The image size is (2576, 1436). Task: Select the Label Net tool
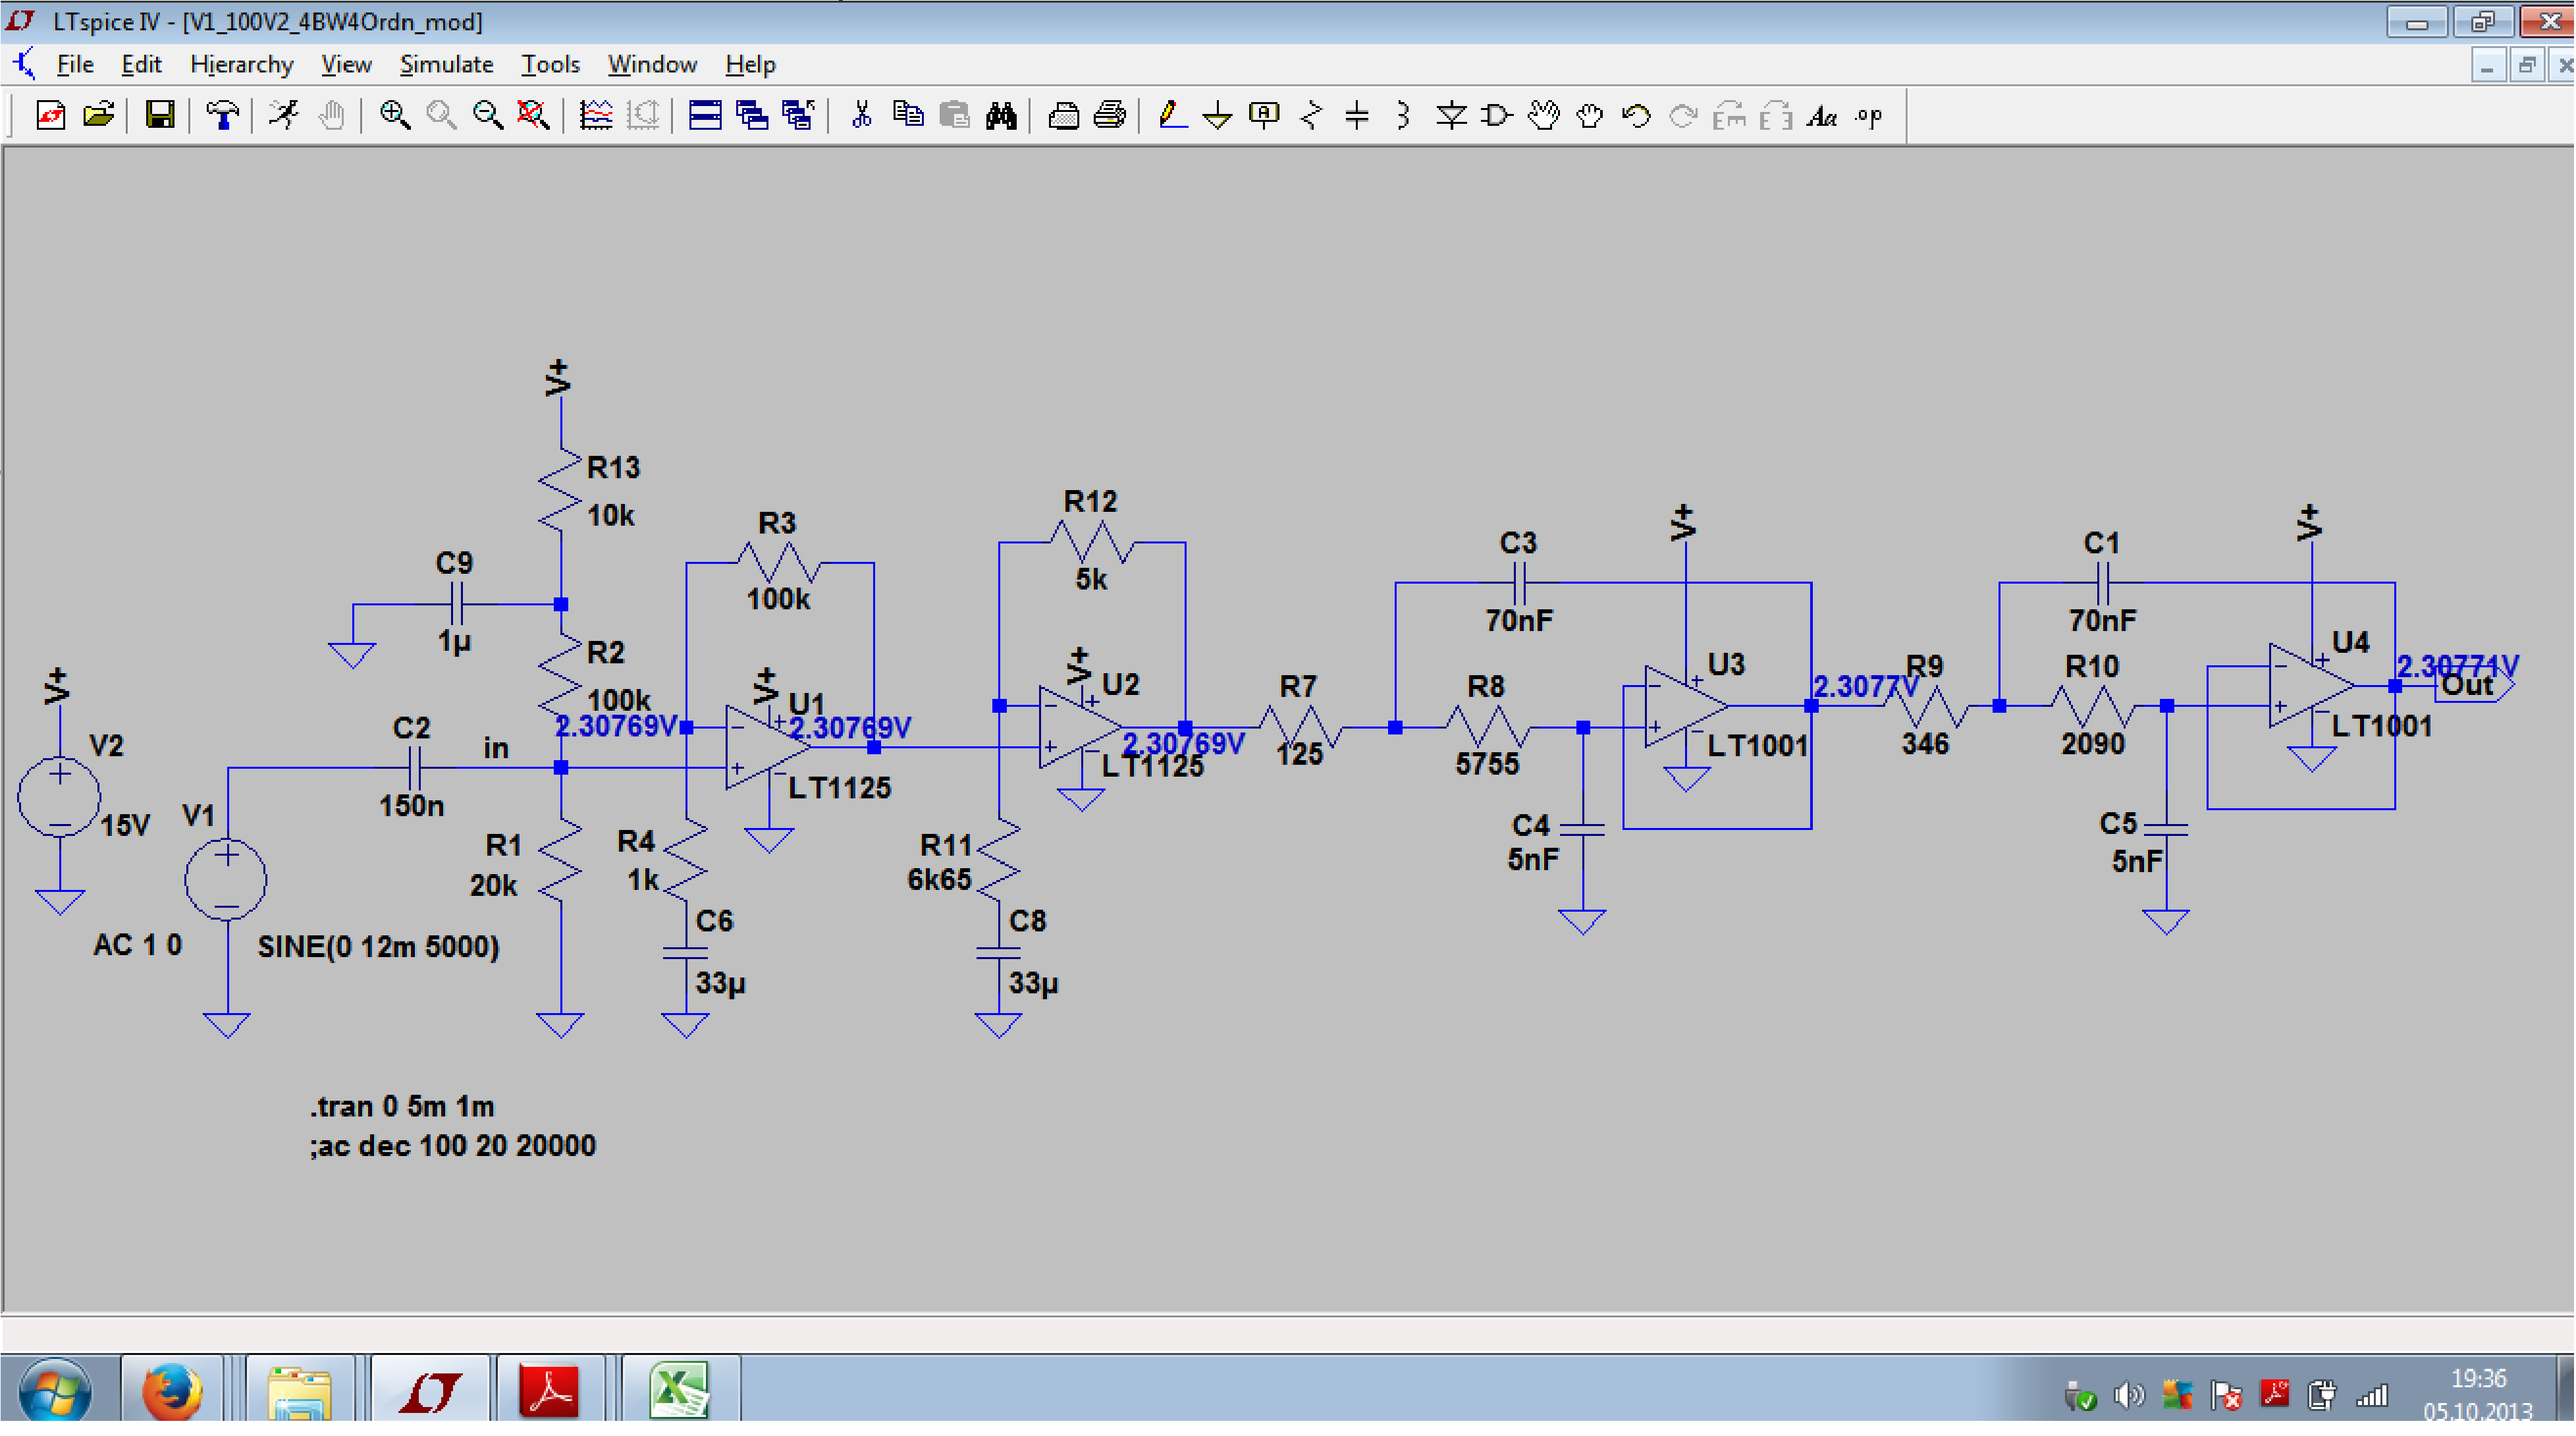[1264, 115]
